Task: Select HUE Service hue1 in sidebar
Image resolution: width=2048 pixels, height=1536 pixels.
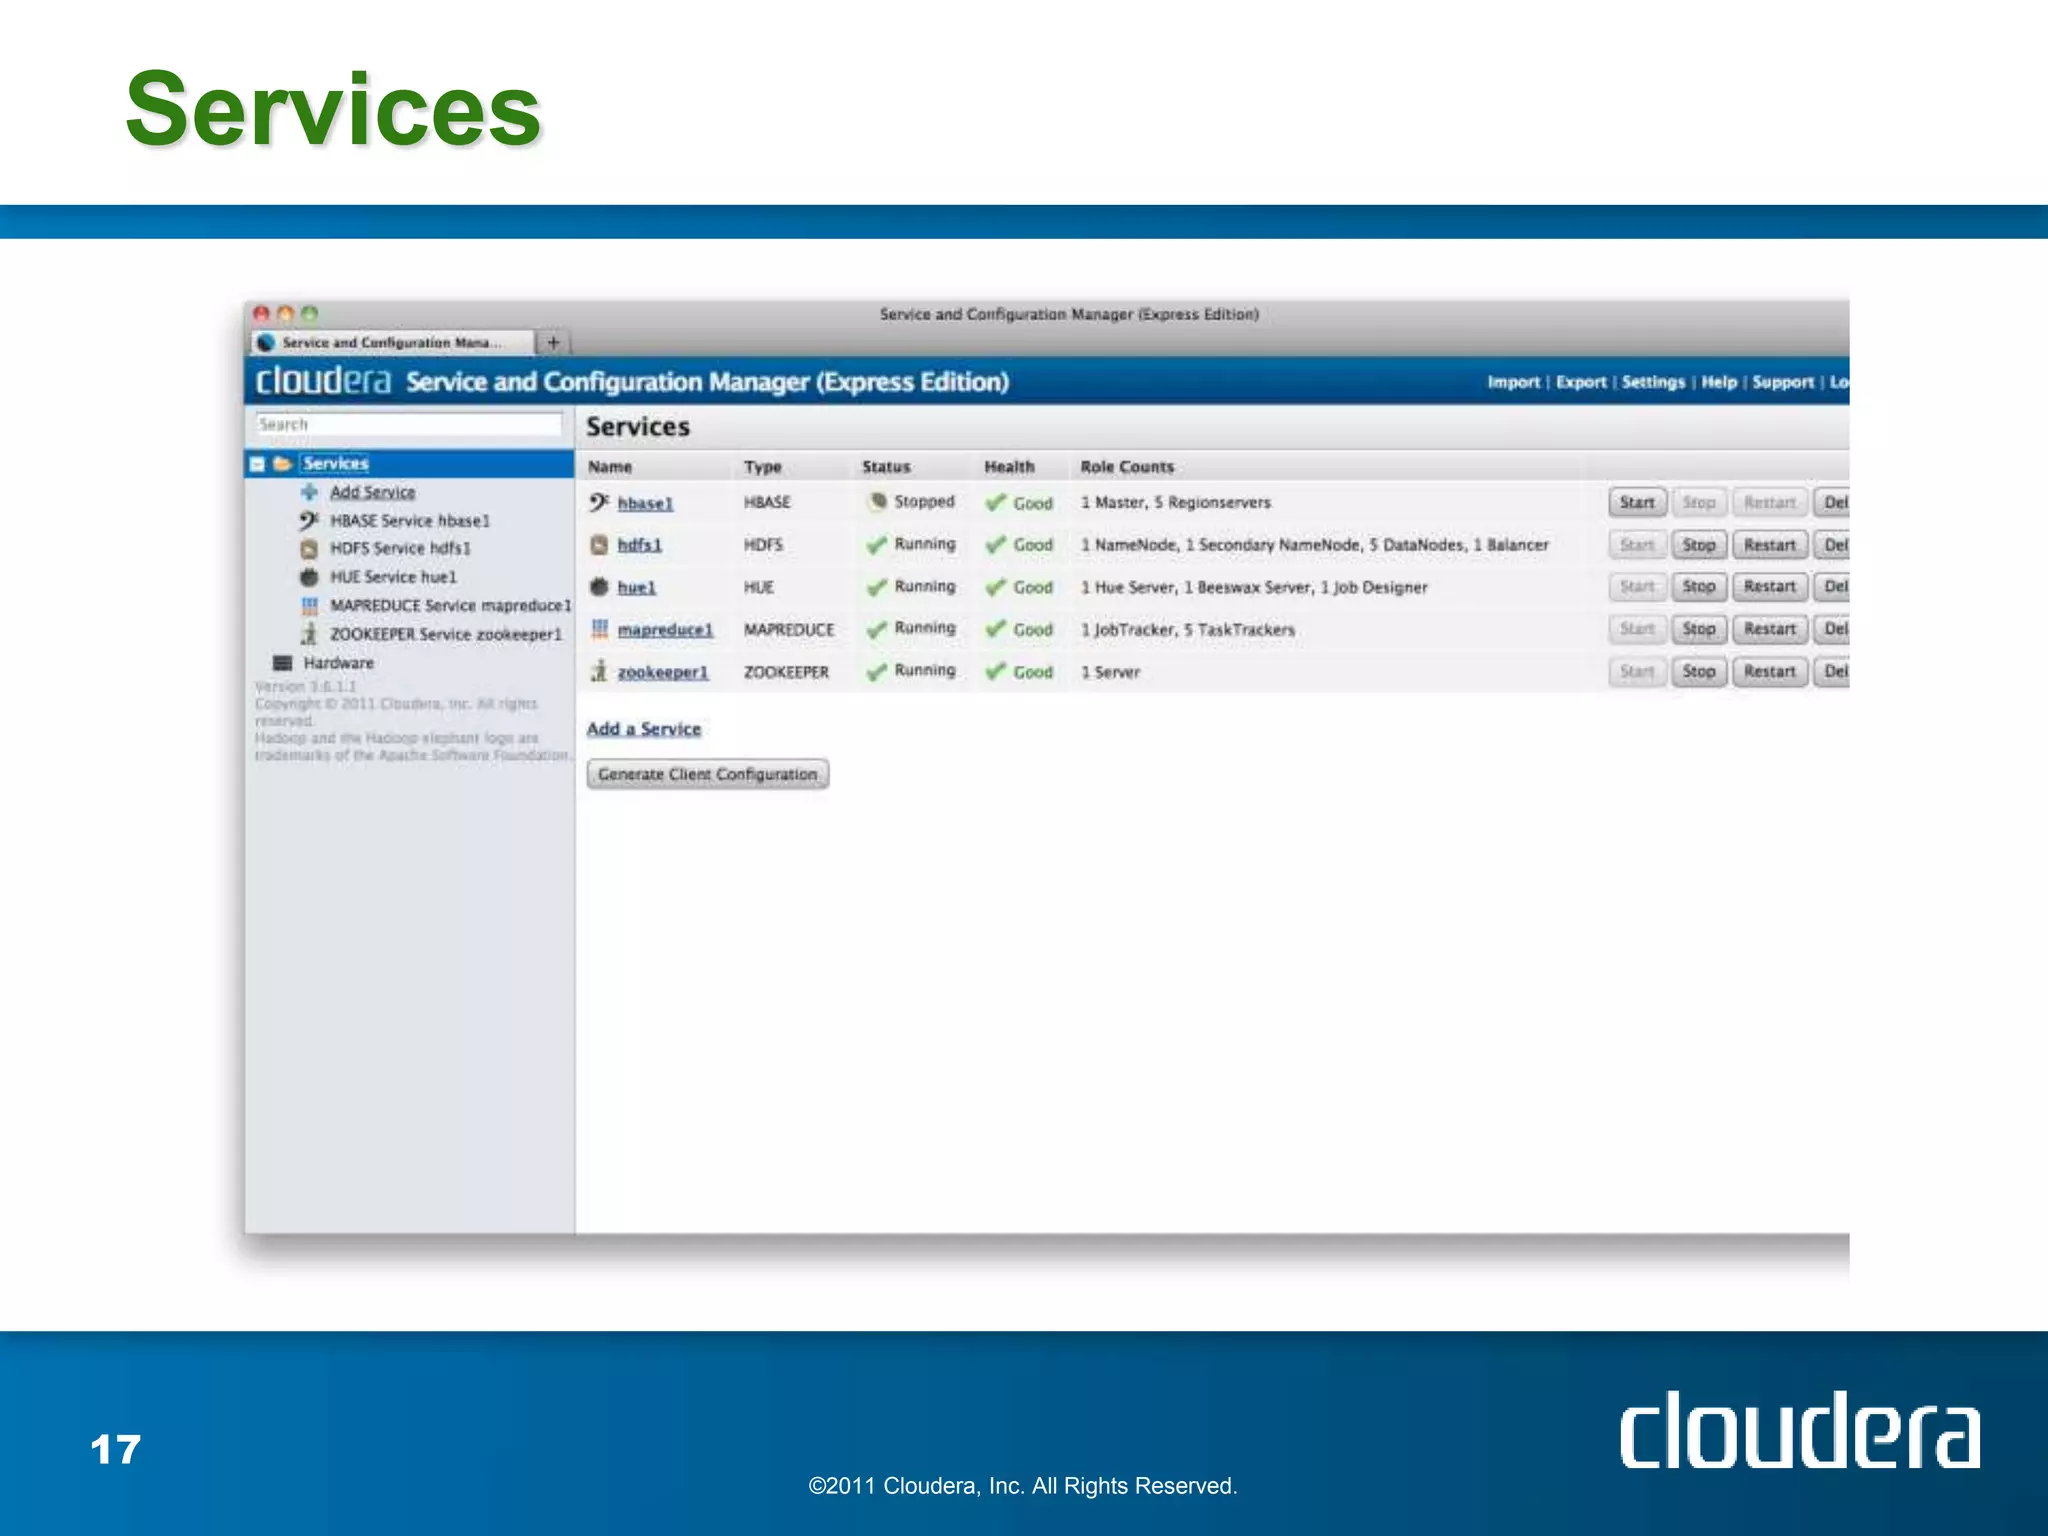Action: [393, 577]
